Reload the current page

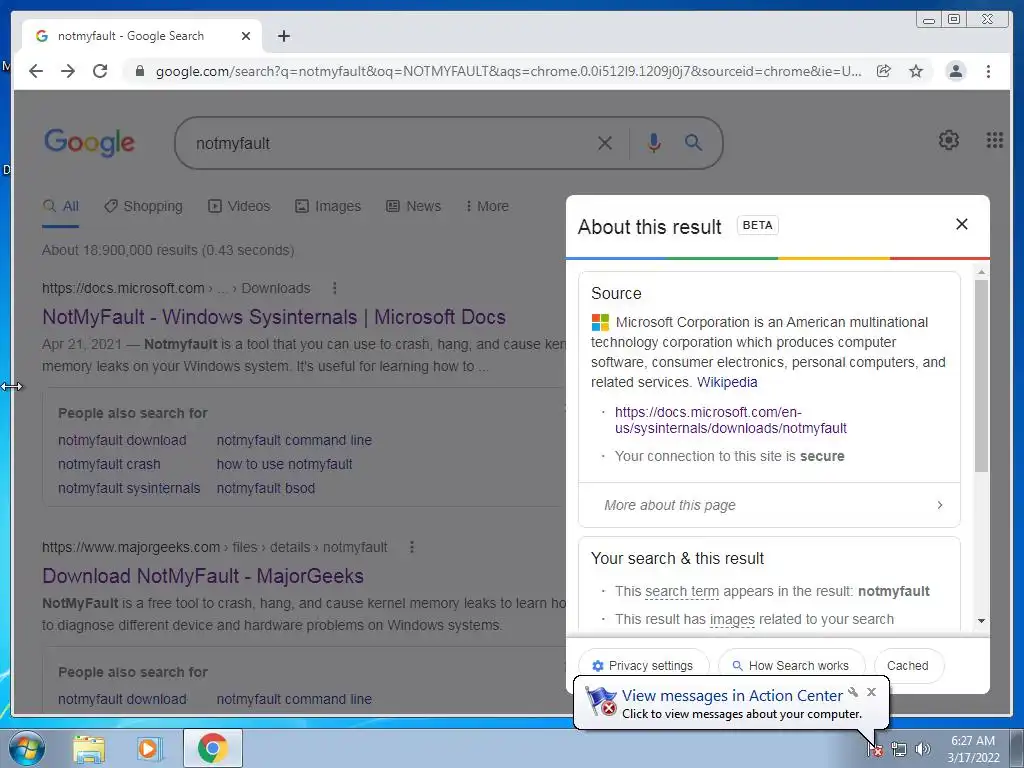pyautogui.click(x=100, y=71)
